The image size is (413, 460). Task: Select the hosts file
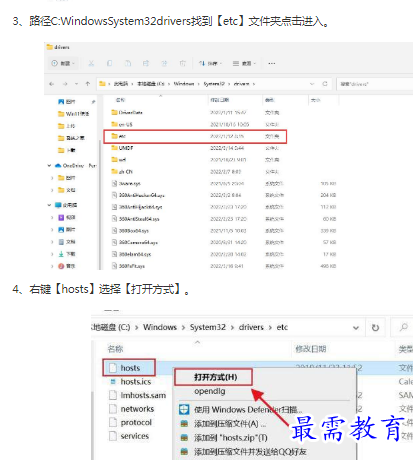pyautogui.click(x=129, y=368)
